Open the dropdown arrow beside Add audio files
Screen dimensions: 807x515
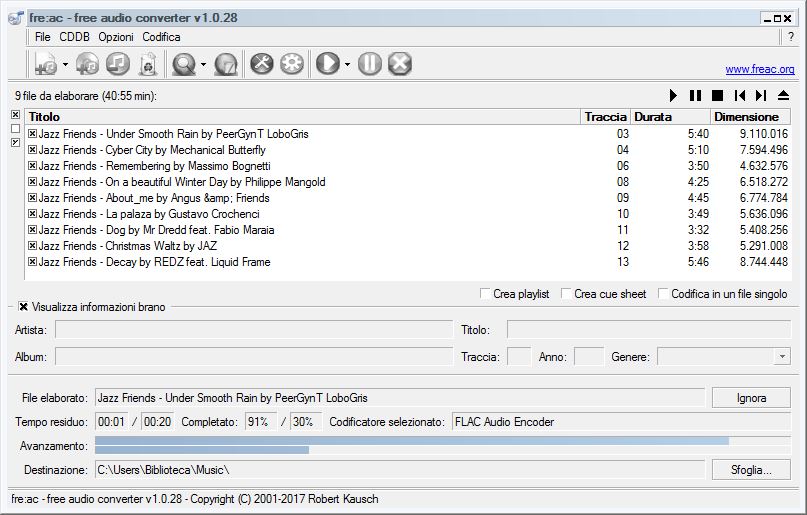coord(65,65)
